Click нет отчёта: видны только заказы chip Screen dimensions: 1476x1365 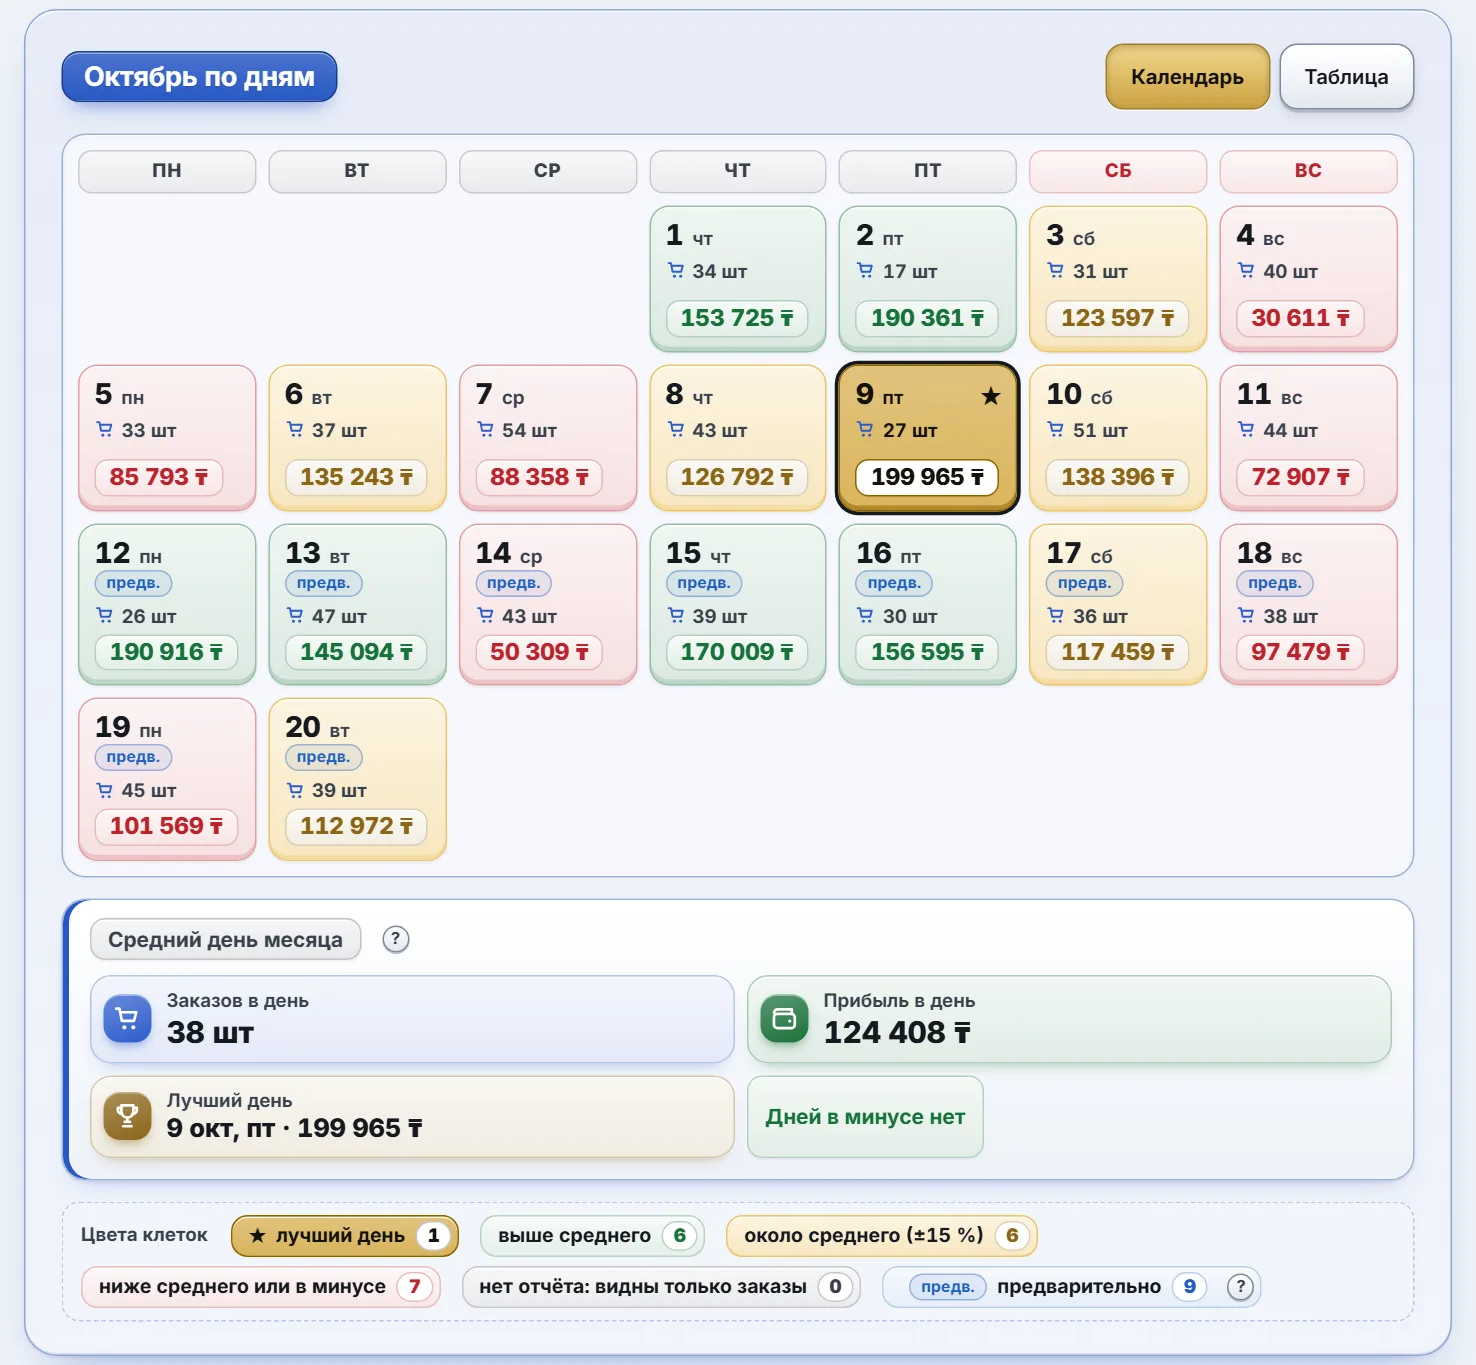click(x=660, y=1287)
